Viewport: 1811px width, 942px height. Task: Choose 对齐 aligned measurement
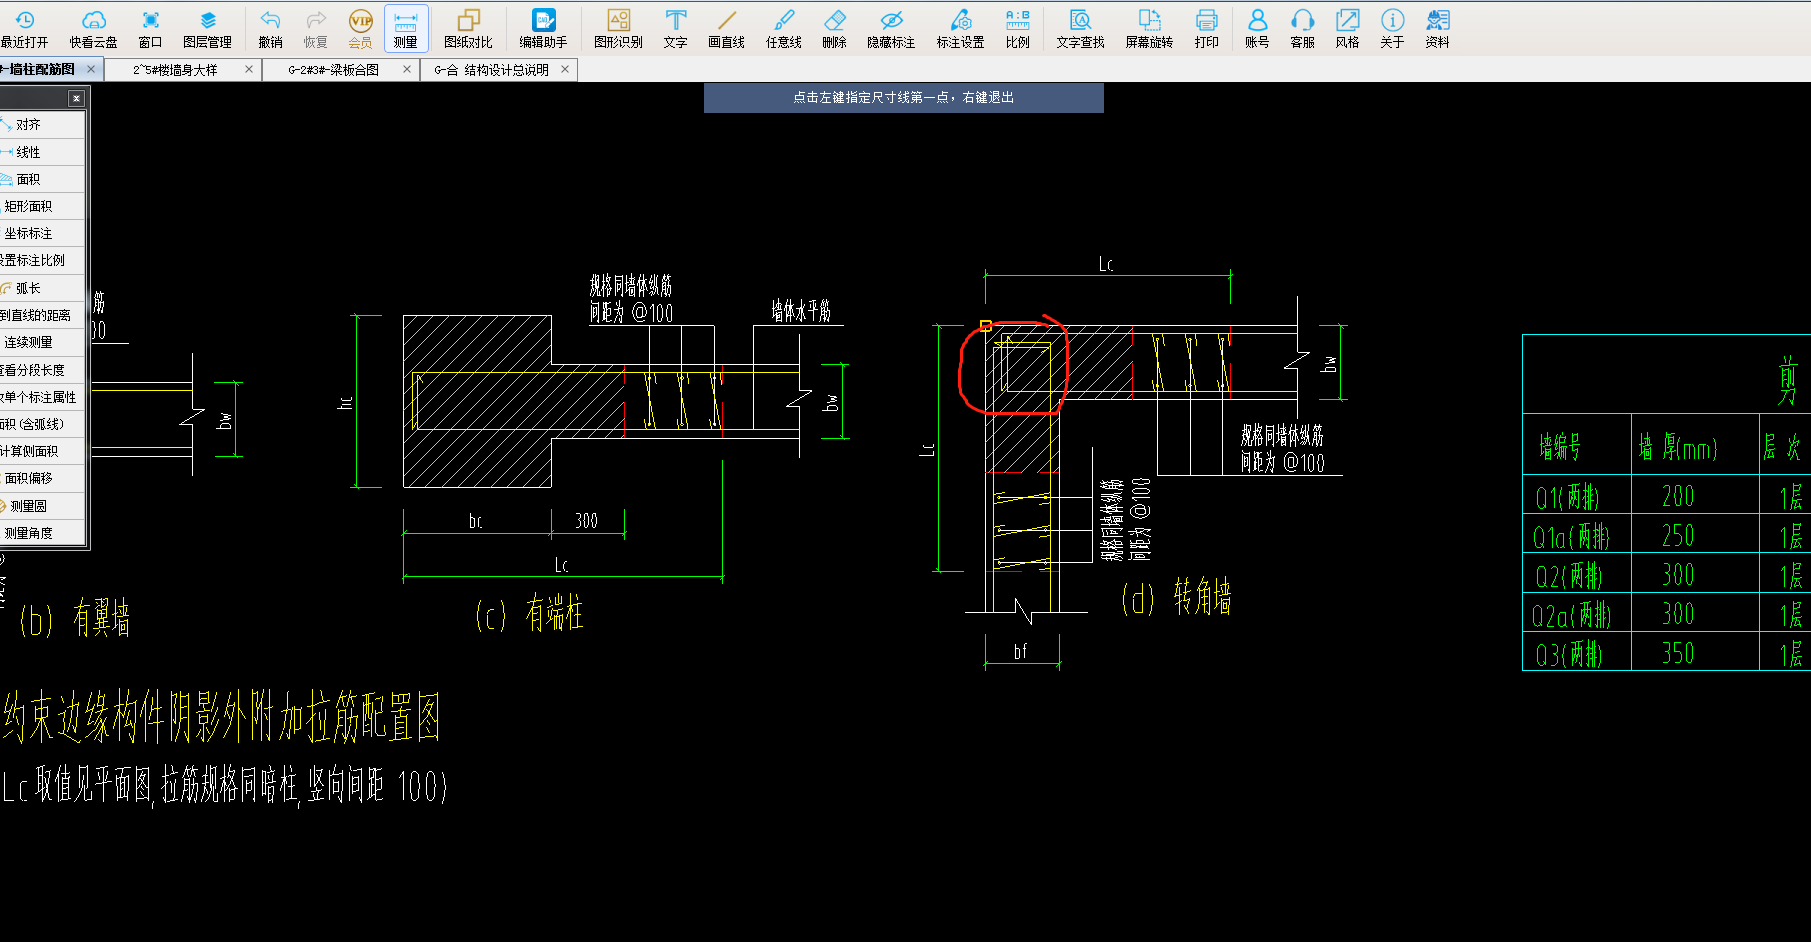(x=42, y=124)
